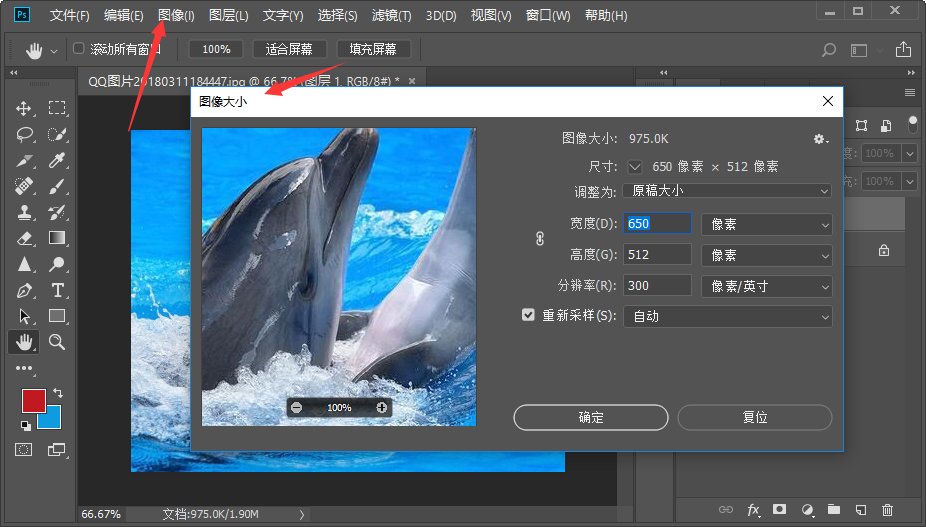926x527 pixels.
Task: Click the layer lock icon
Action: pyautogui.click(x=883, y=251)
